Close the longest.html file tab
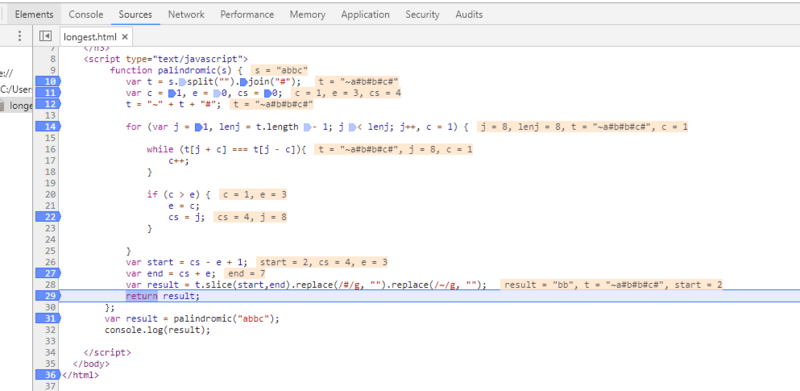Viewport: 800px width, 391px height. coord(124,37)
